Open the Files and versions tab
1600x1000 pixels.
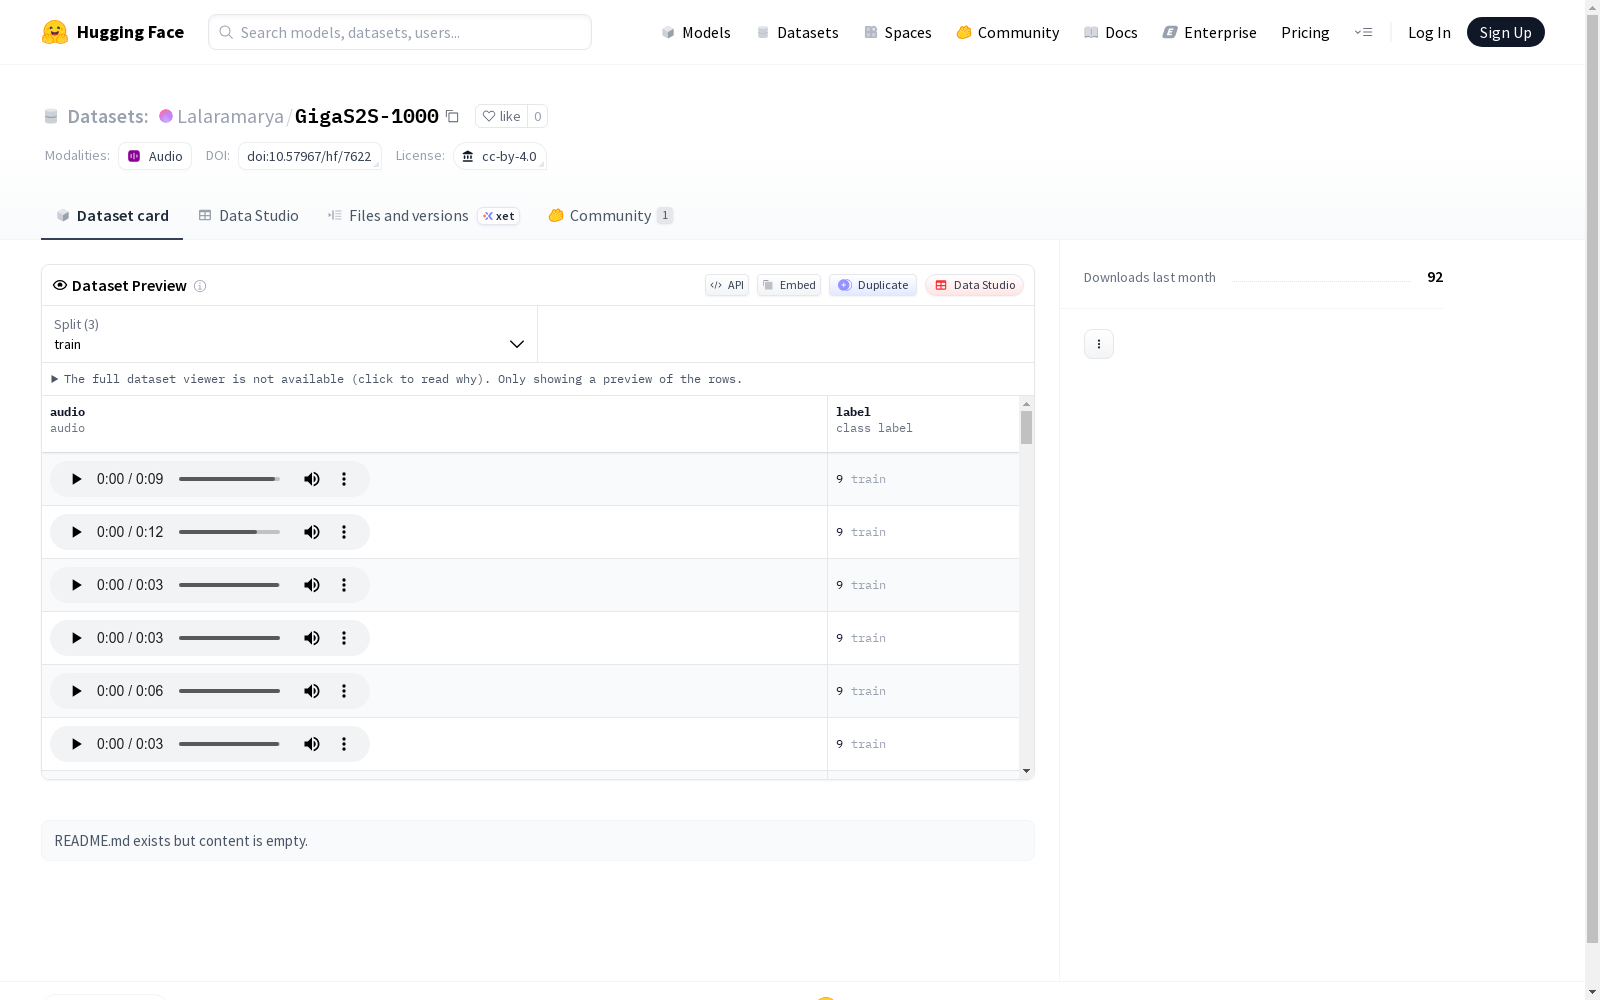click(x=423, y=216)
